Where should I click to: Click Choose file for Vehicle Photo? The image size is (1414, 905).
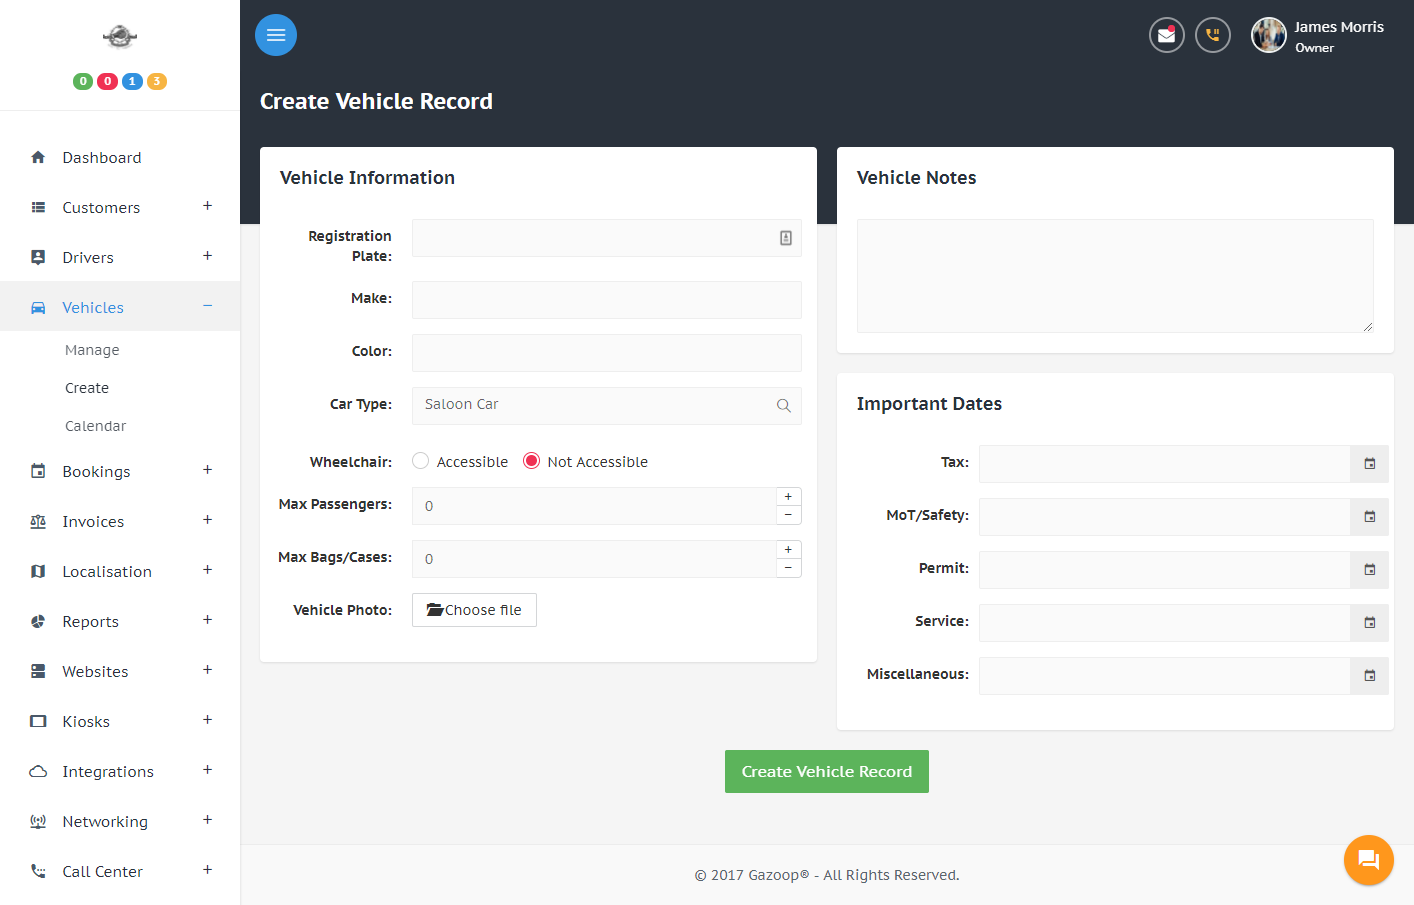(x=474, y=610)
